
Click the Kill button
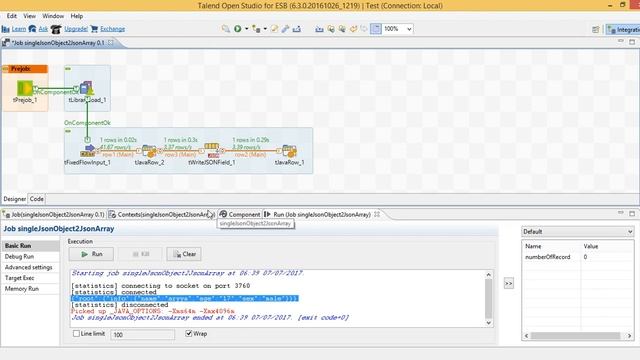(x=140, y=254)
